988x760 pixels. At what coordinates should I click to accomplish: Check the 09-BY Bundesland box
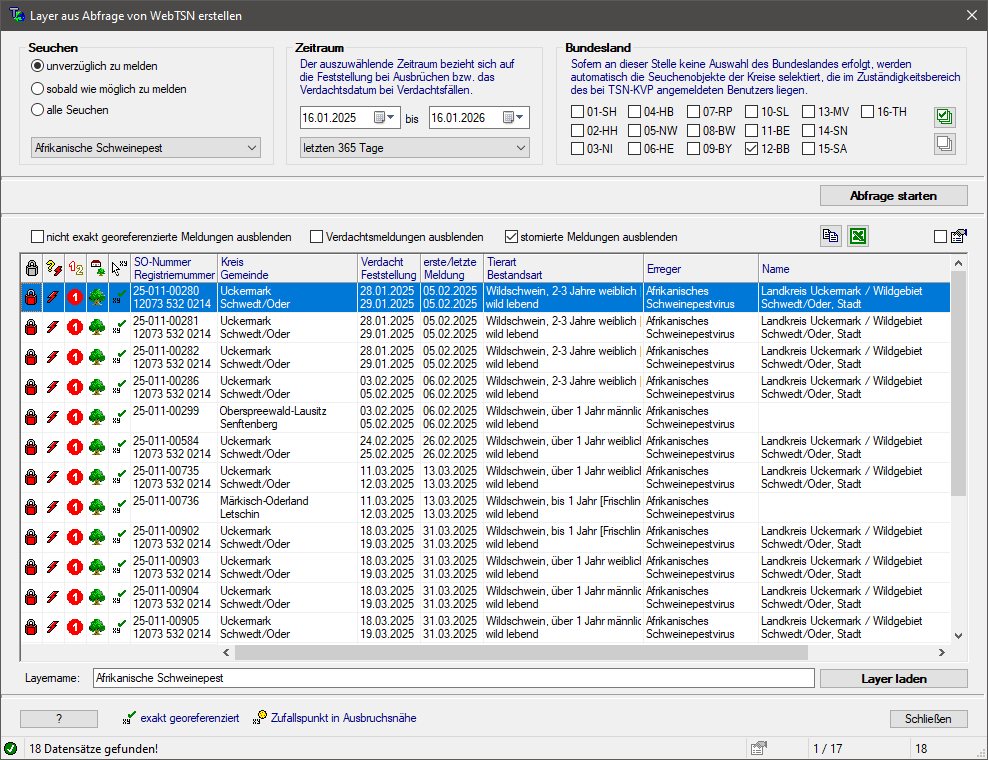(693, 149)
